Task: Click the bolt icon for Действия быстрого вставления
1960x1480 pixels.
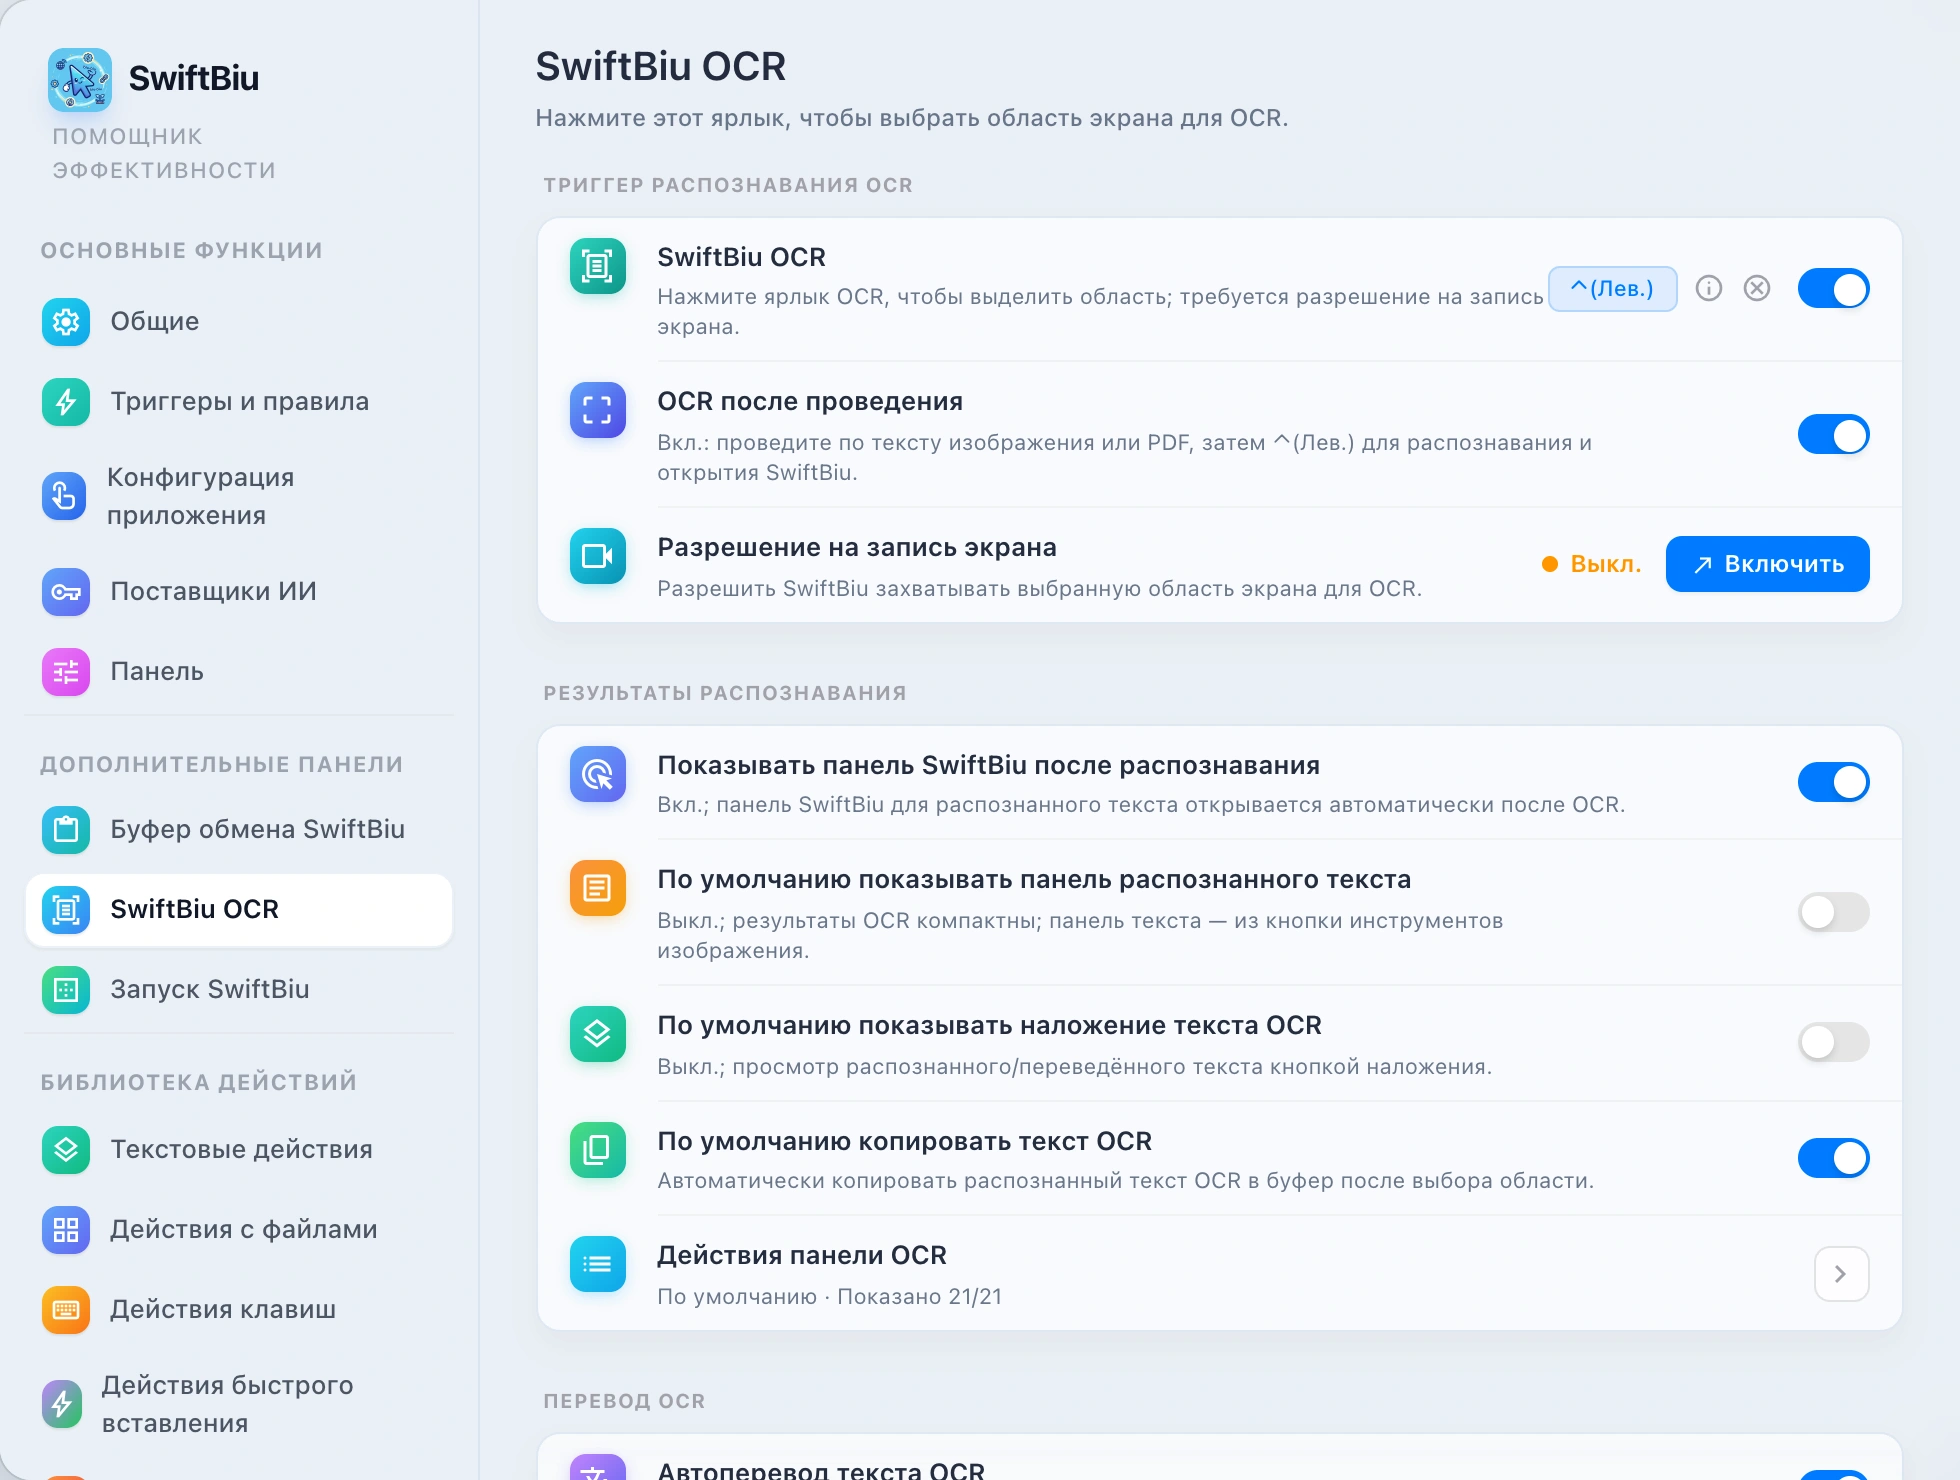Action: tap(62, 1404)
